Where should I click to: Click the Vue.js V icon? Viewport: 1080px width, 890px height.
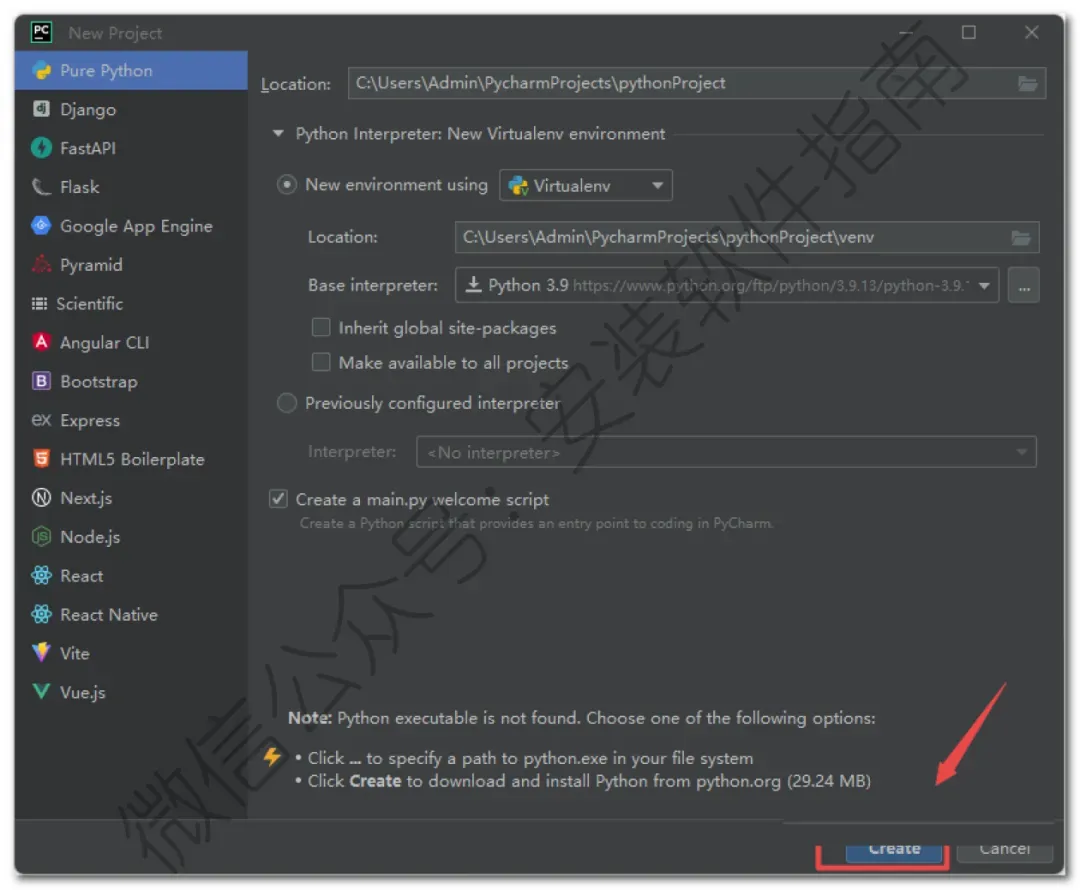click(42, 691)
